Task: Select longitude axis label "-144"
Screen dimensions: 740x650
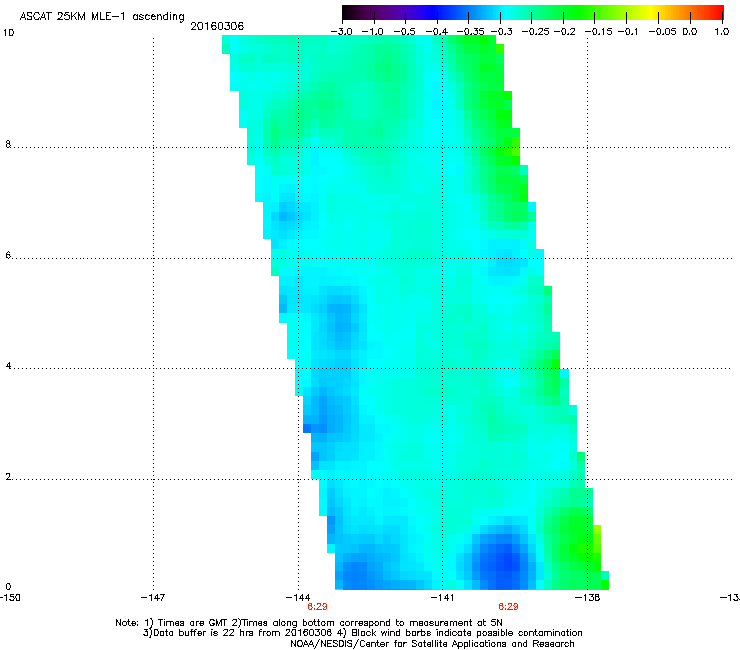Action: click(x=298, y=598)
